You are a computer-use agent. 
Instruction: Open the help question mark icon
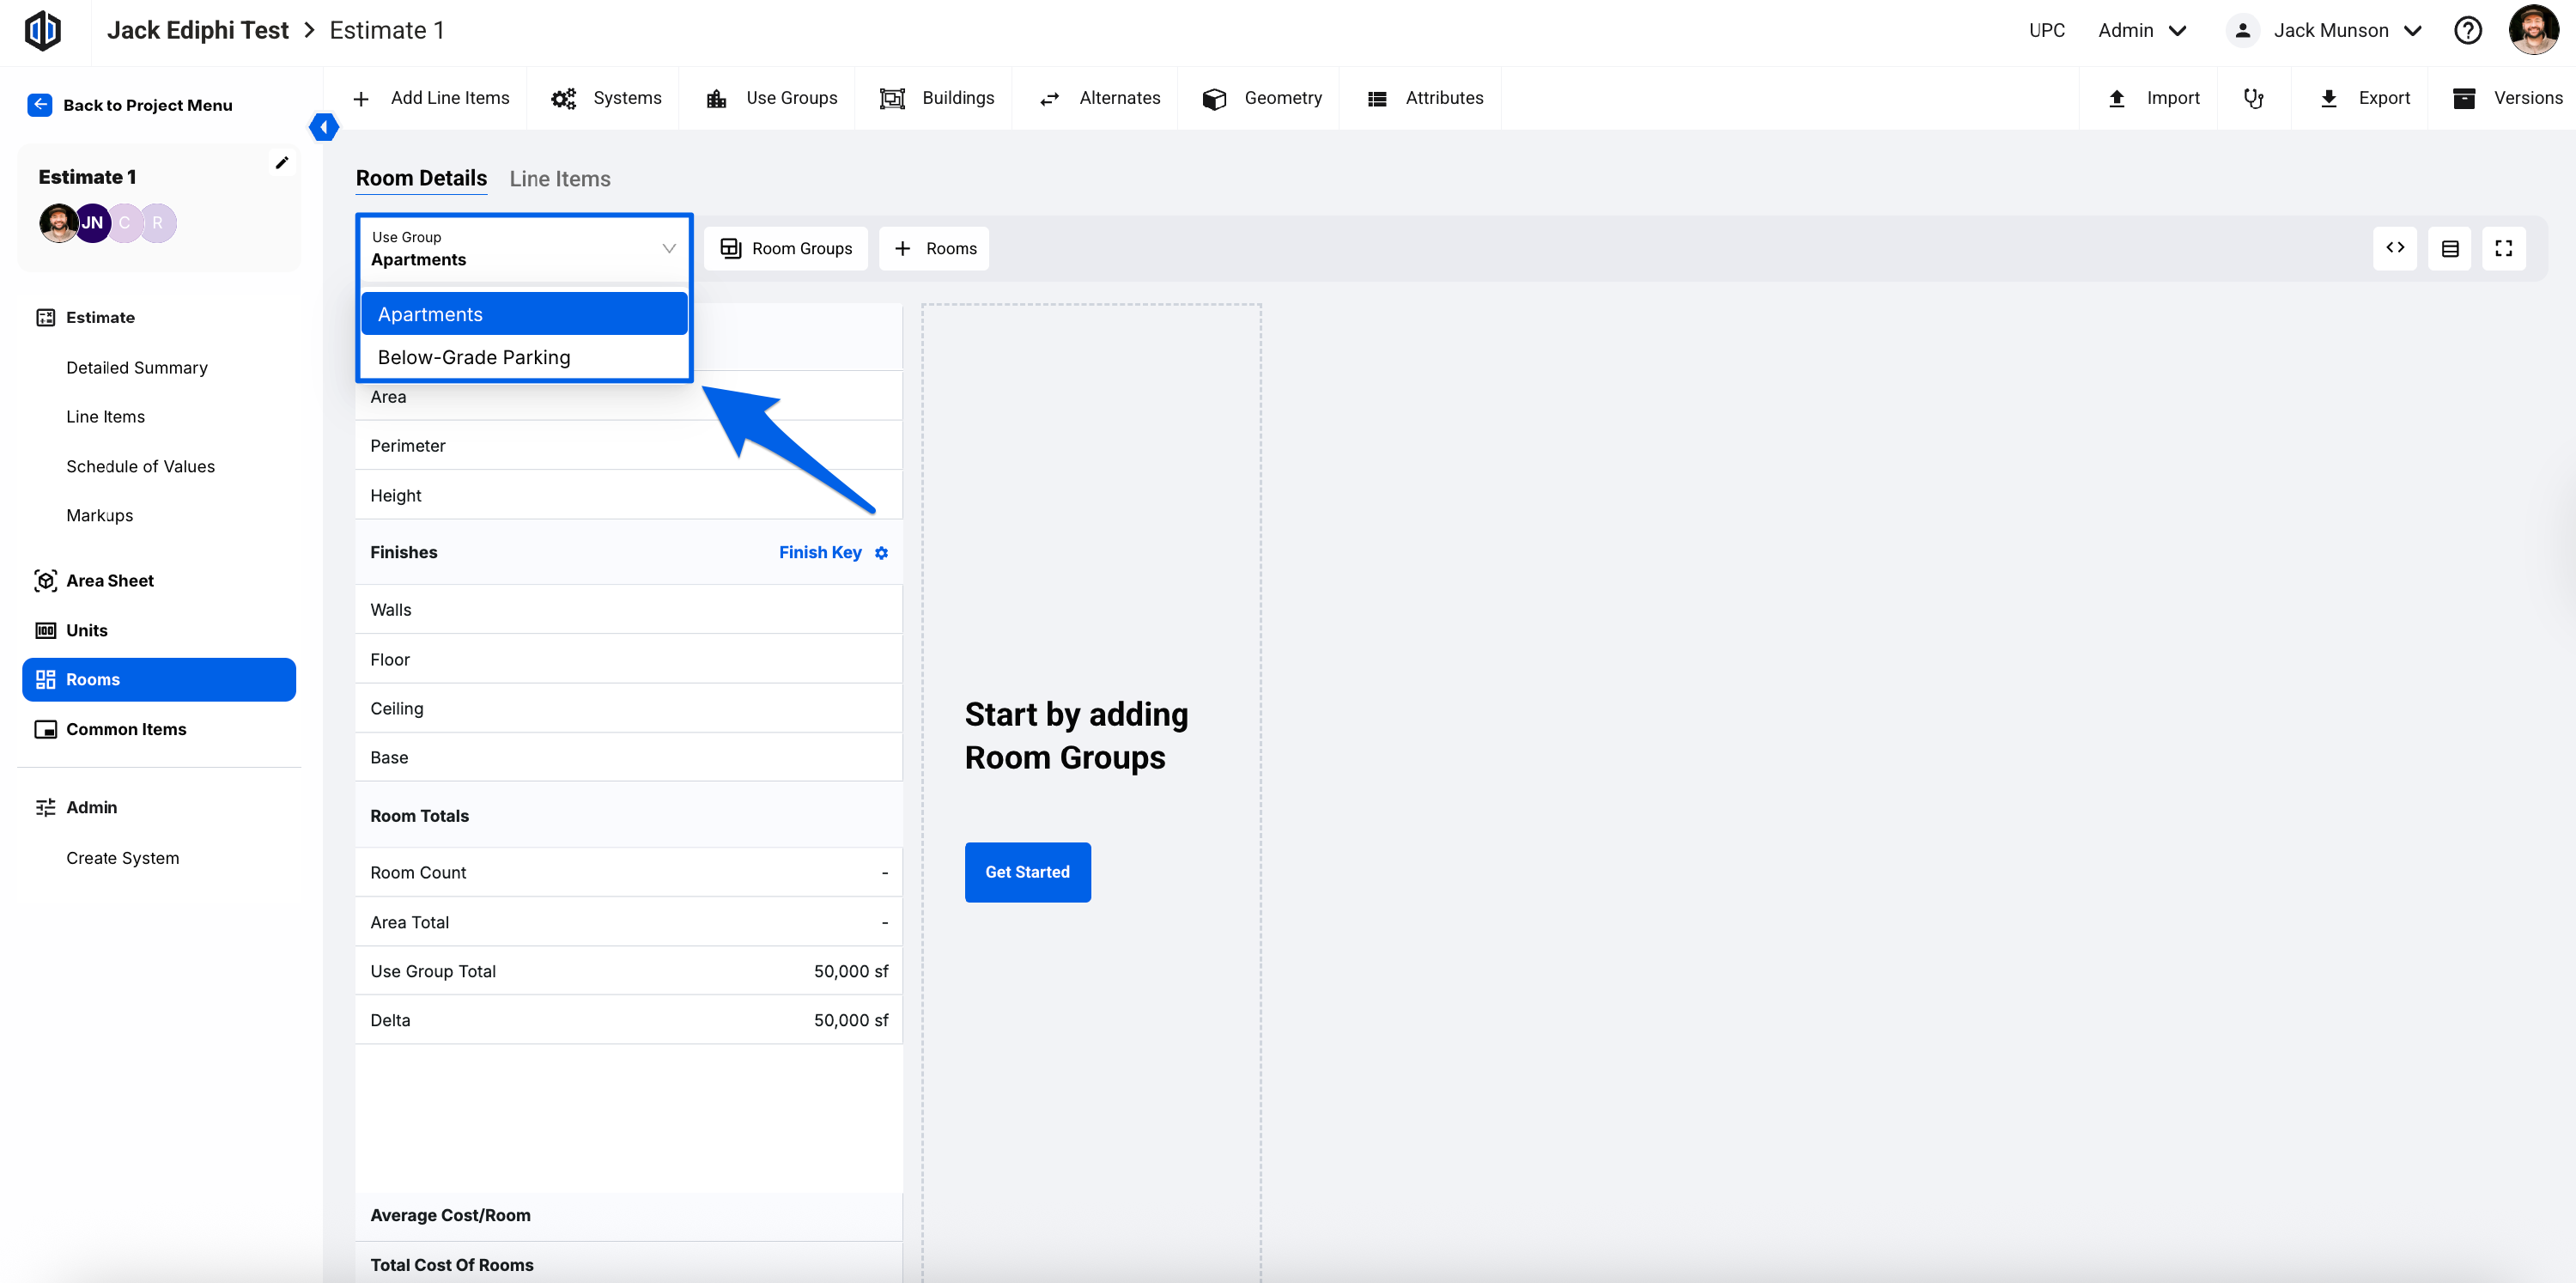click(x=2467, y=31)
